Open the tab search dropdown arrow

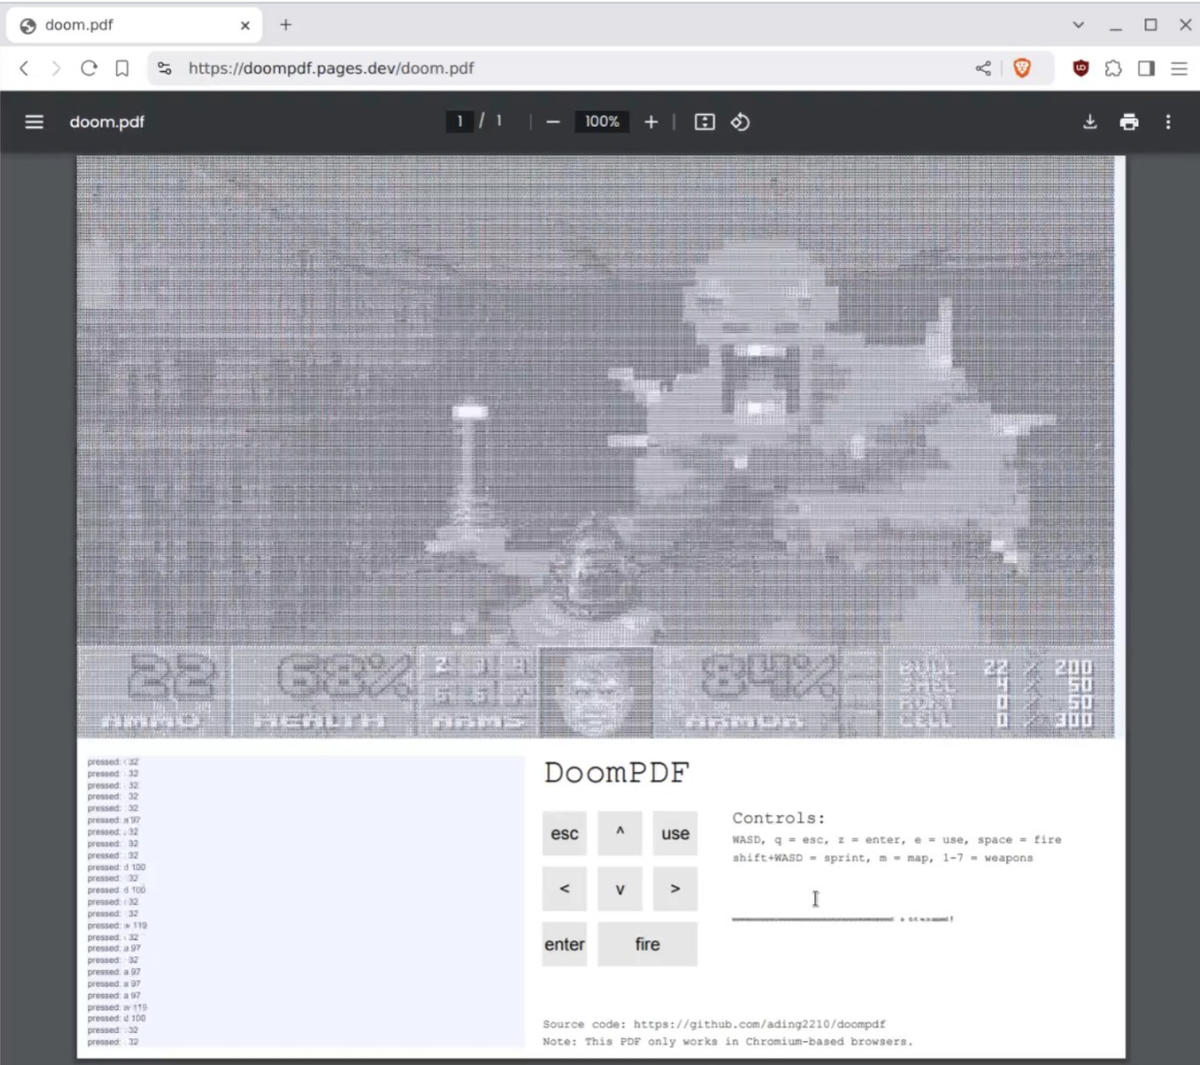[1078, 25]
